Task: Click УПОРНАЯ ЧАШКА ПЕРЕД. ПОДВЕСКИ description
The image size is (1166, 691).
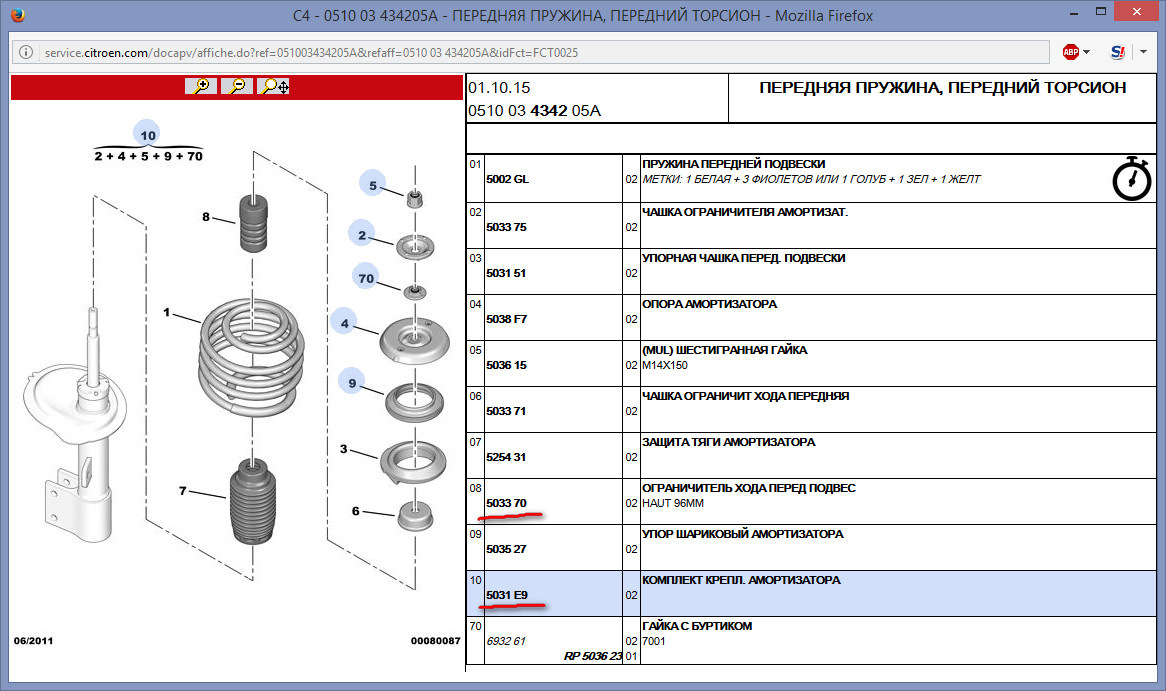Action: point(744,258)
